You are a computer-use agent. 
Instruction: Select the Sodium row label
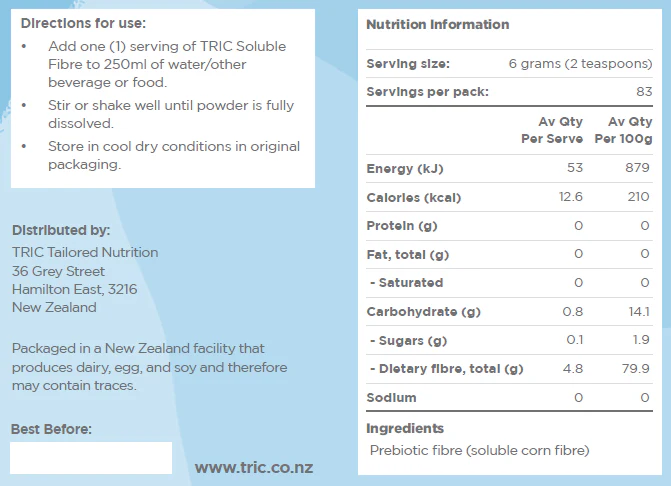coord(391,398)
